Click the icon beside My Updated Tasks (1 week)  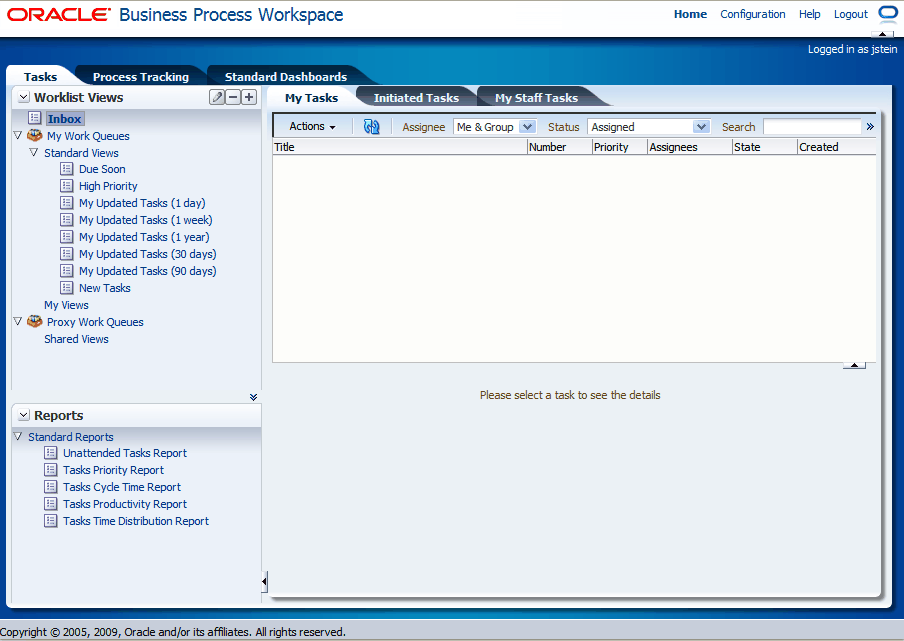pyautogui.click(x=67, y=220)
